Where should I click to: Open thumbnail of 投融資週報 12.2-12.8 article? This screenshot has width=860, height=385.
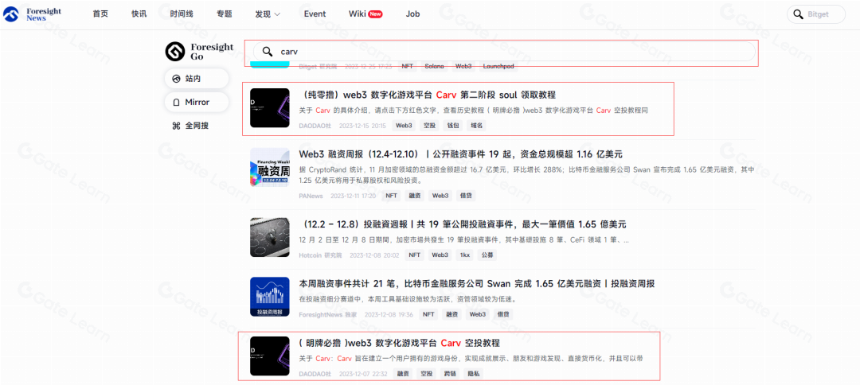(269, 237)
